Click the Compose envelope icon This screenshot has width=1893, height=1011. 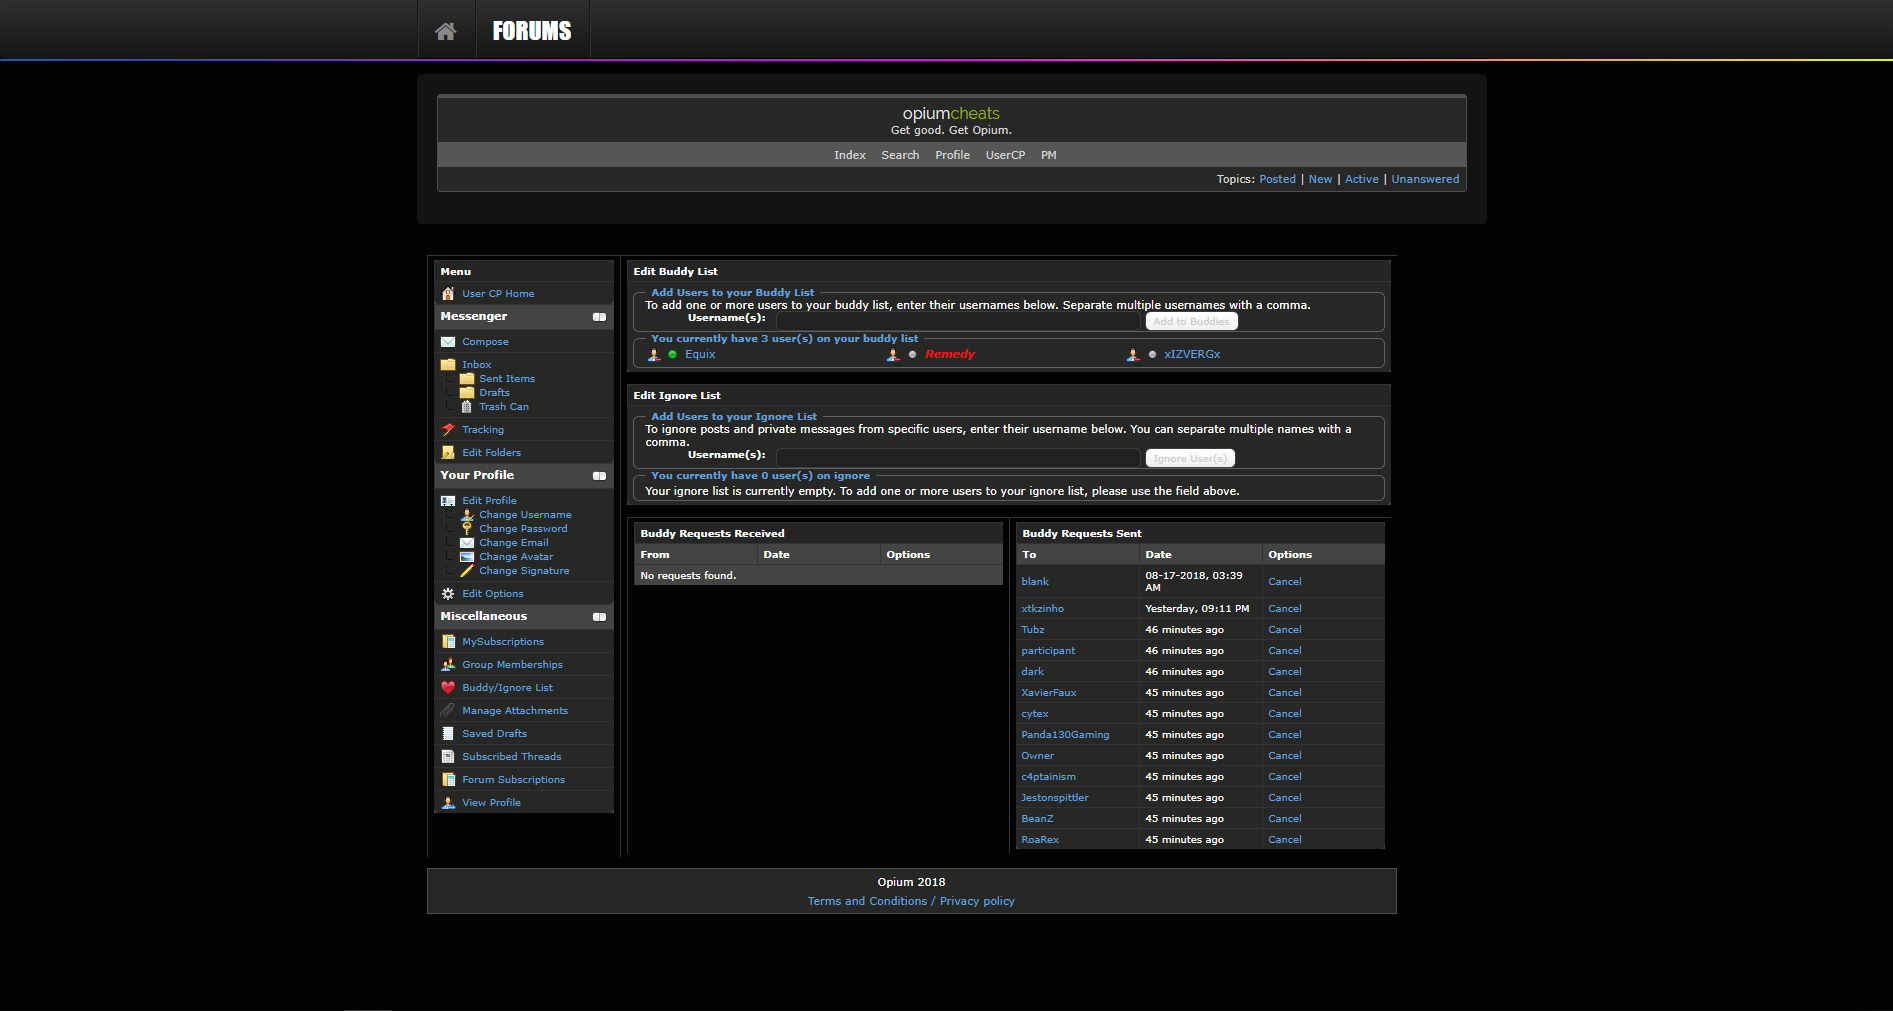(448, 342)
